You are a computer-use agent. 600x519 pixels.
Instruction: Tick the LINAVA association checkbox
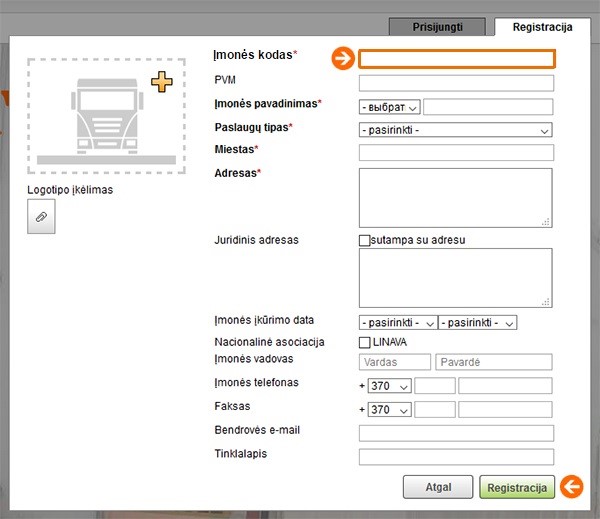click(364, 342)
